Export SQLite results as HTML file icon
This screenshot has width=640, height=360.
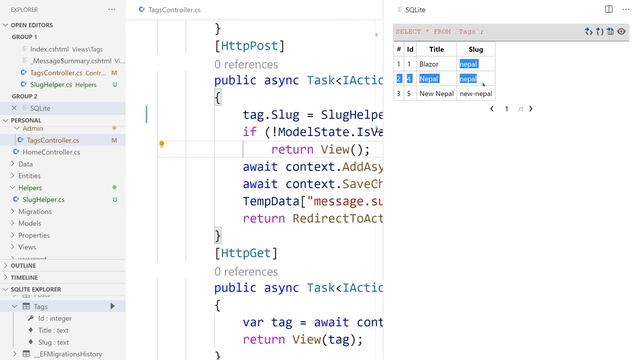(x=610, y=31)
